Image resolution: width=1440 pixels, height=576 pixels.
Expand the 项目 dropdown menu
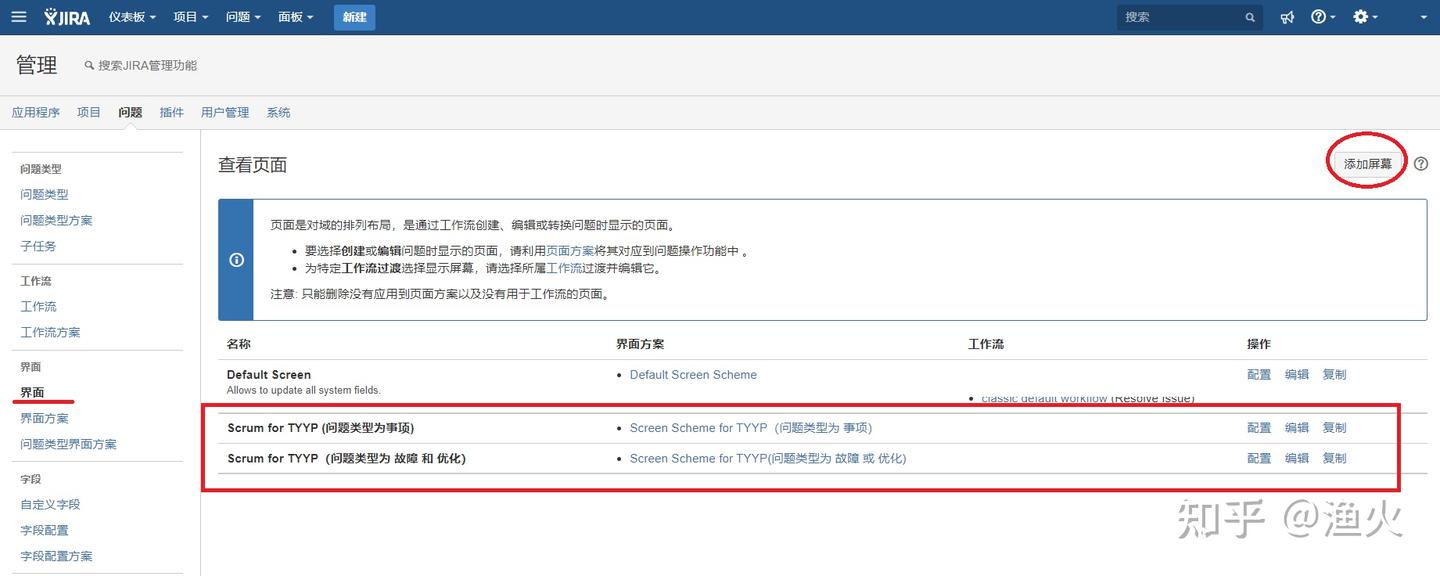click(x=190, y=17)
